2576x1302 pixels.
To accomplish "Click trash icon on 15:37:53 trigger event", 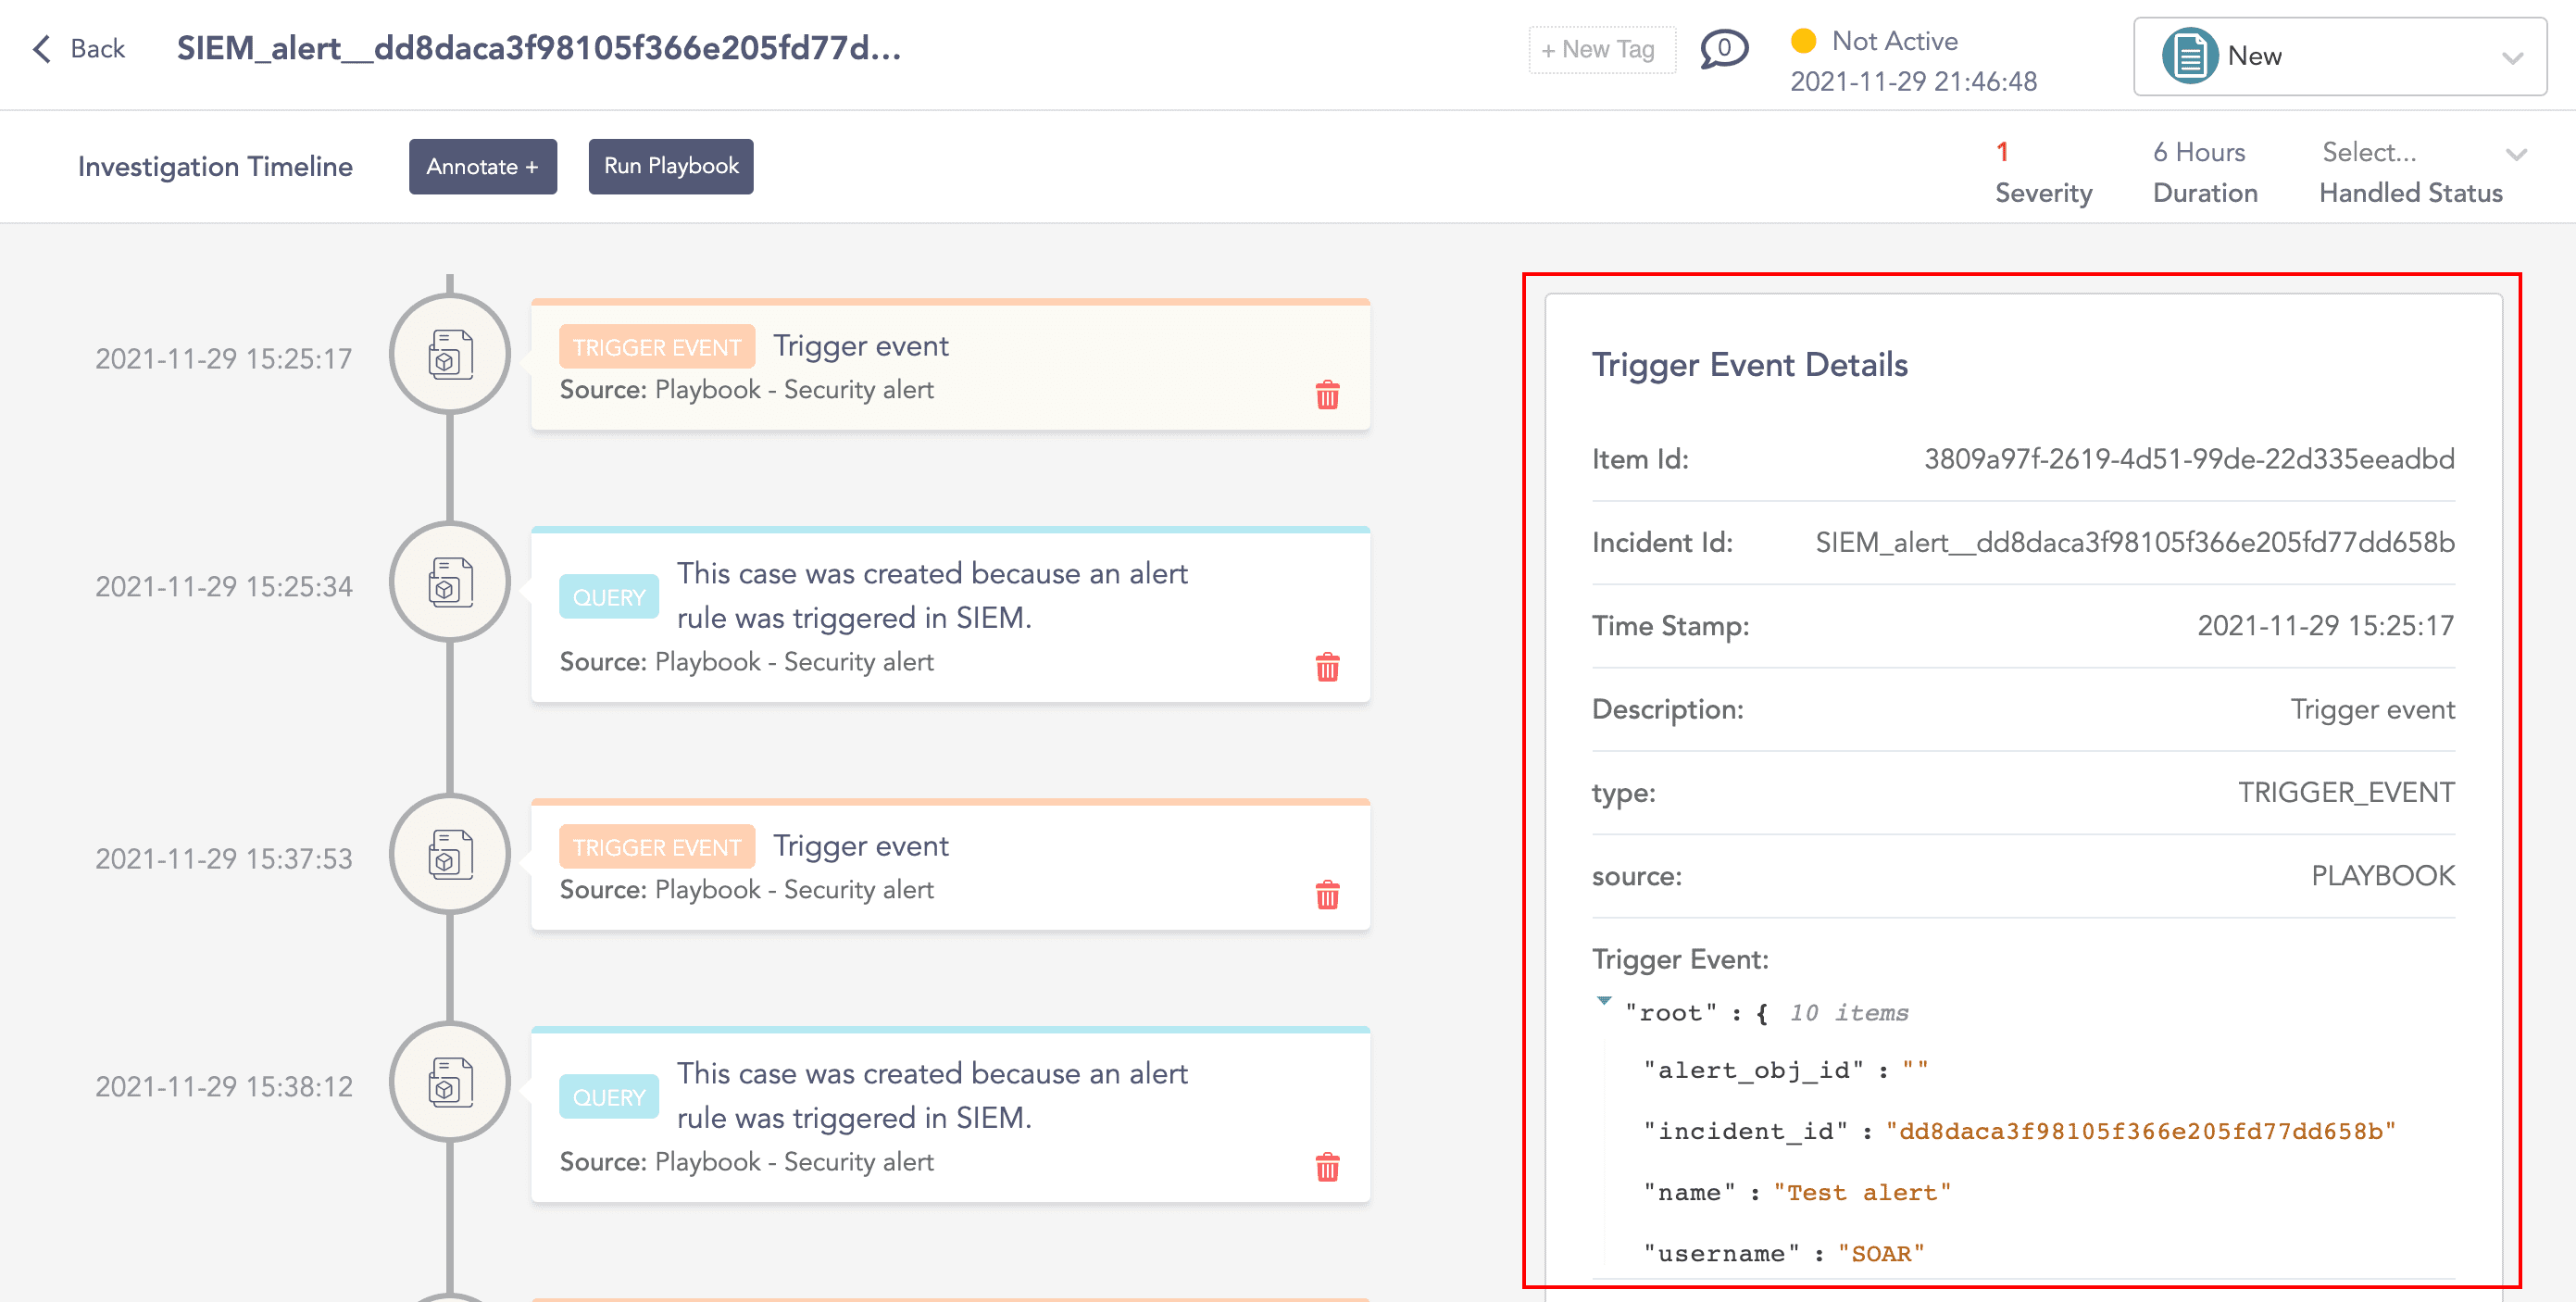I will [1327, 895].
